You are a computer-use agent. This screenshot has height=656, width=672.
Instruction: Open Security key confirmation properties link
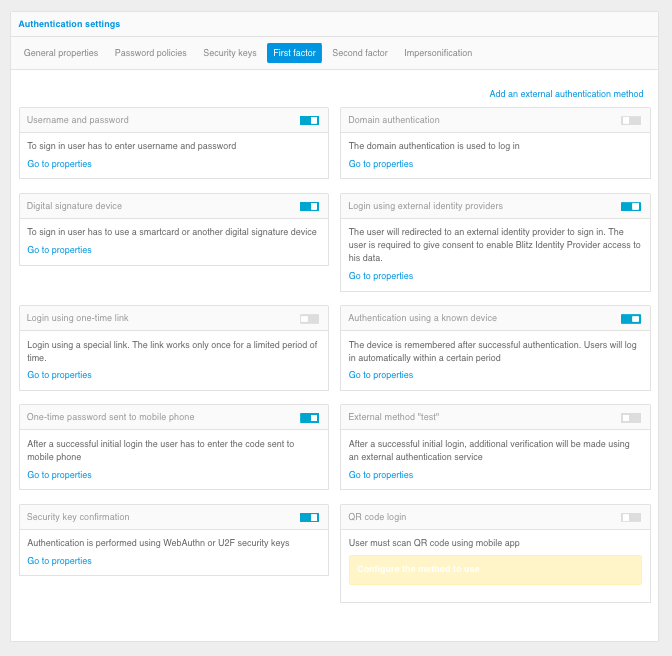click(x=59, y=561)
